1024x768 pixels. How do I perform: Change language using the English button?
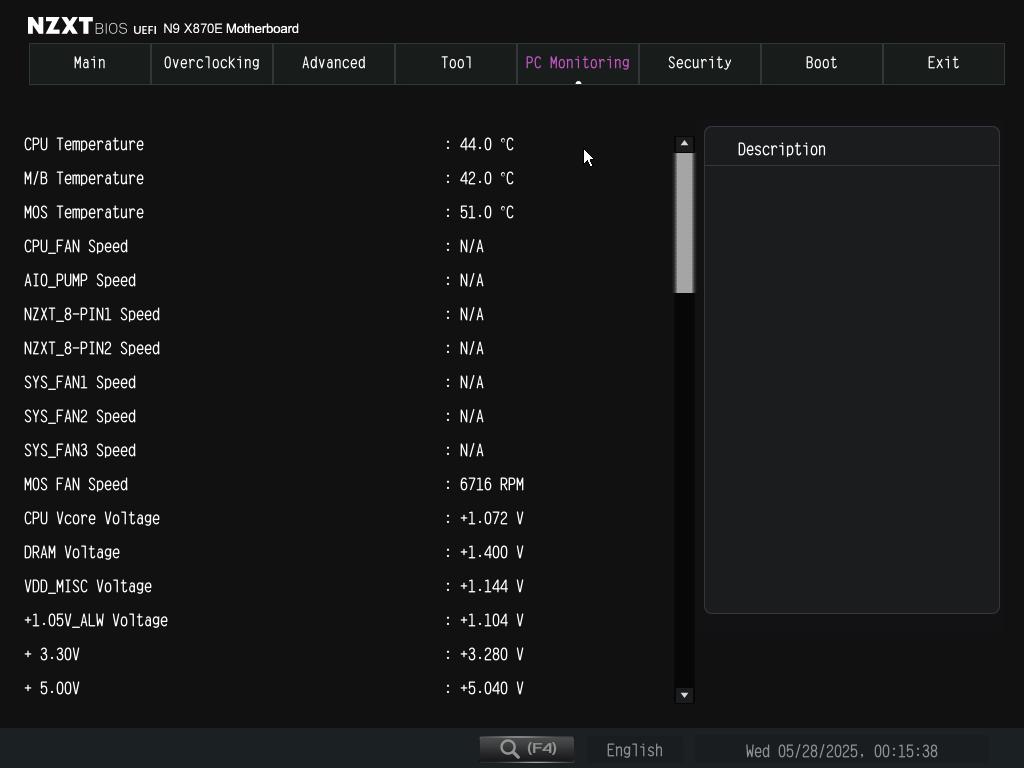point(634,750)
